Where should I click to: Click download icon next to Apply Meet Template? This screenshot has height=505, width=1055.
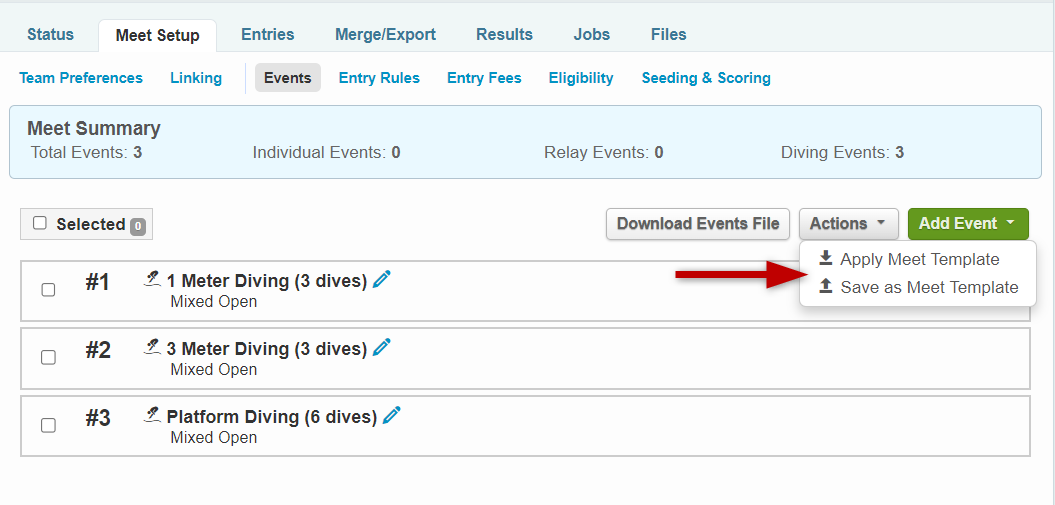(826, 259)
